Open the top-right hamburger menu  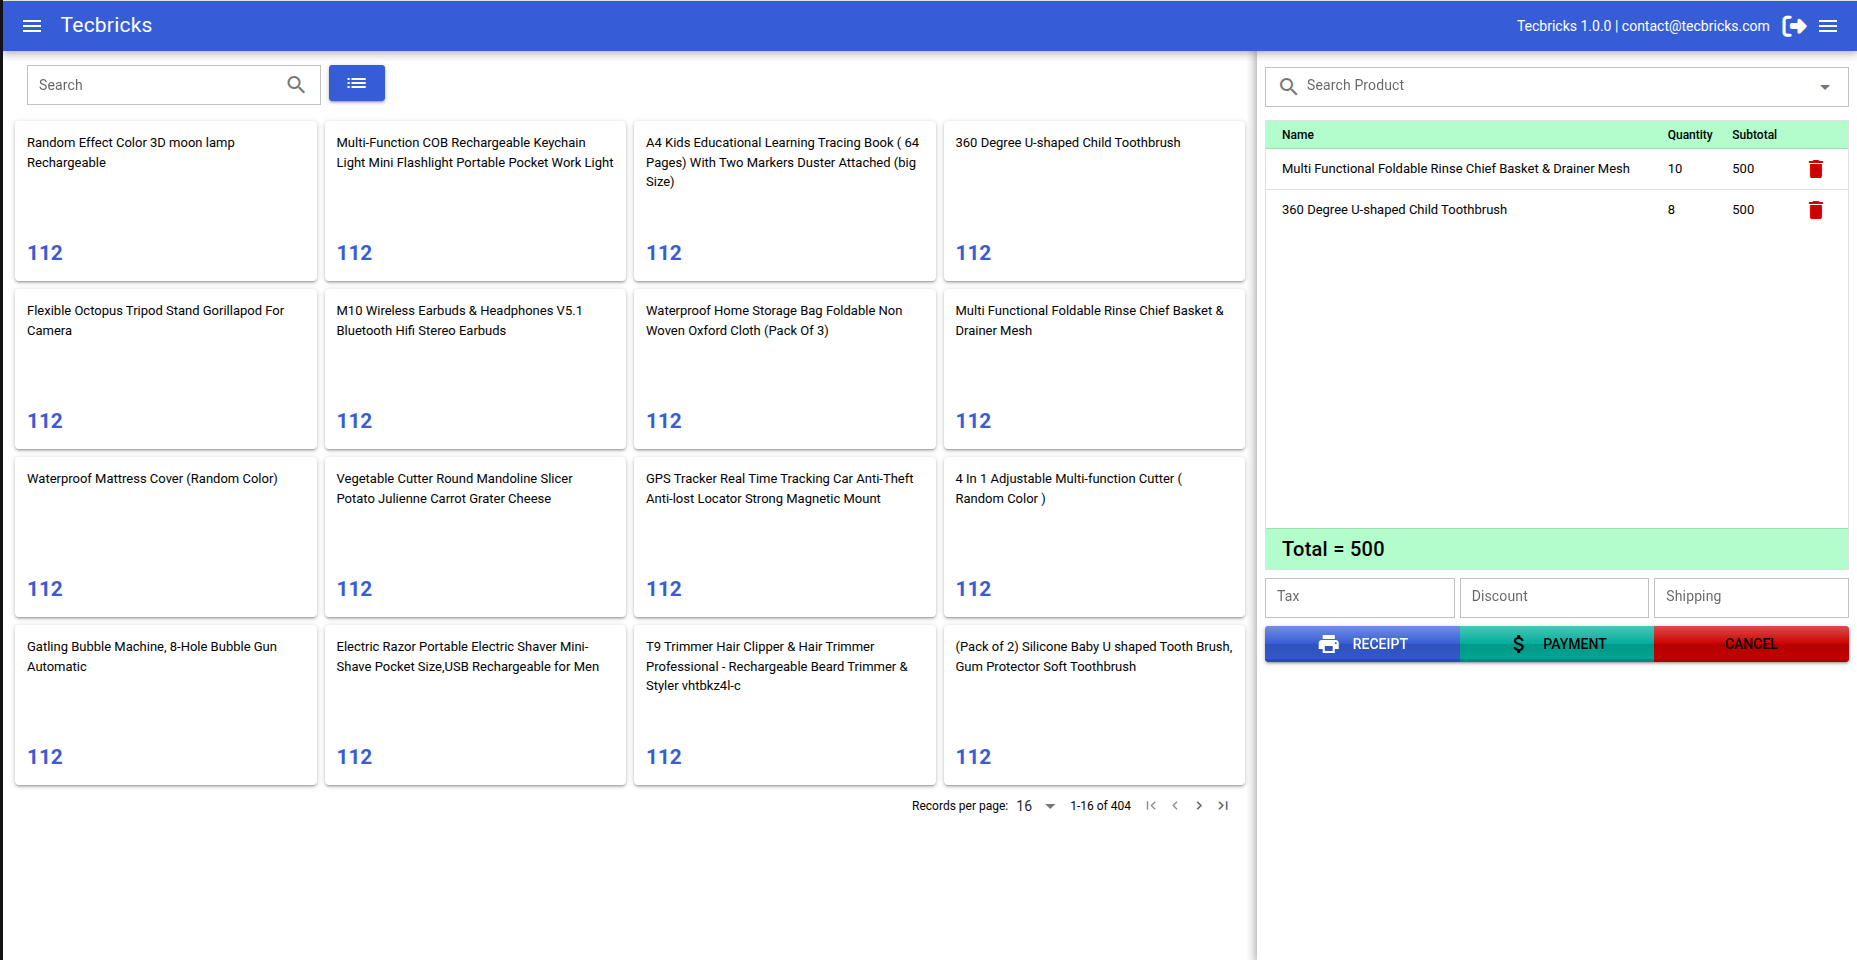point(1828,26)
